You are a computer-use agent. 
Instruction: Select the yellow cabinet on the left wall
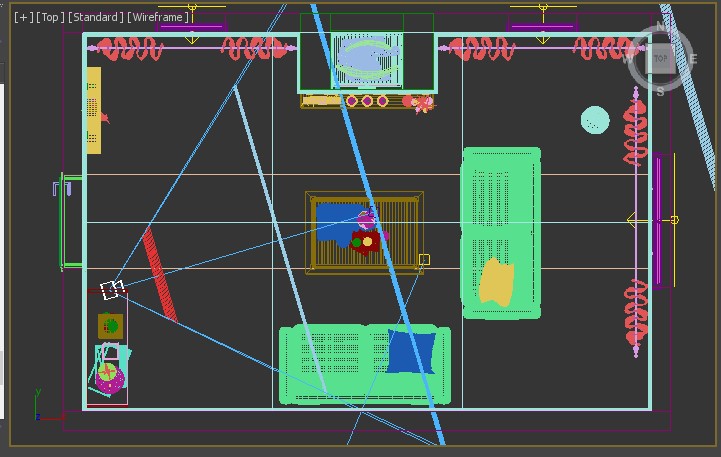point(93,110)
